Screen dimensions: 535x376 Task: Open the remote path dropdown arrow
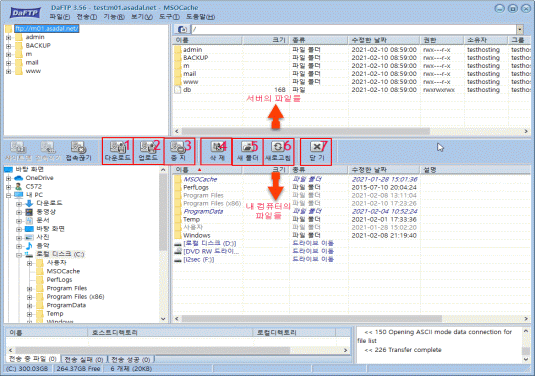pos(520,29)
